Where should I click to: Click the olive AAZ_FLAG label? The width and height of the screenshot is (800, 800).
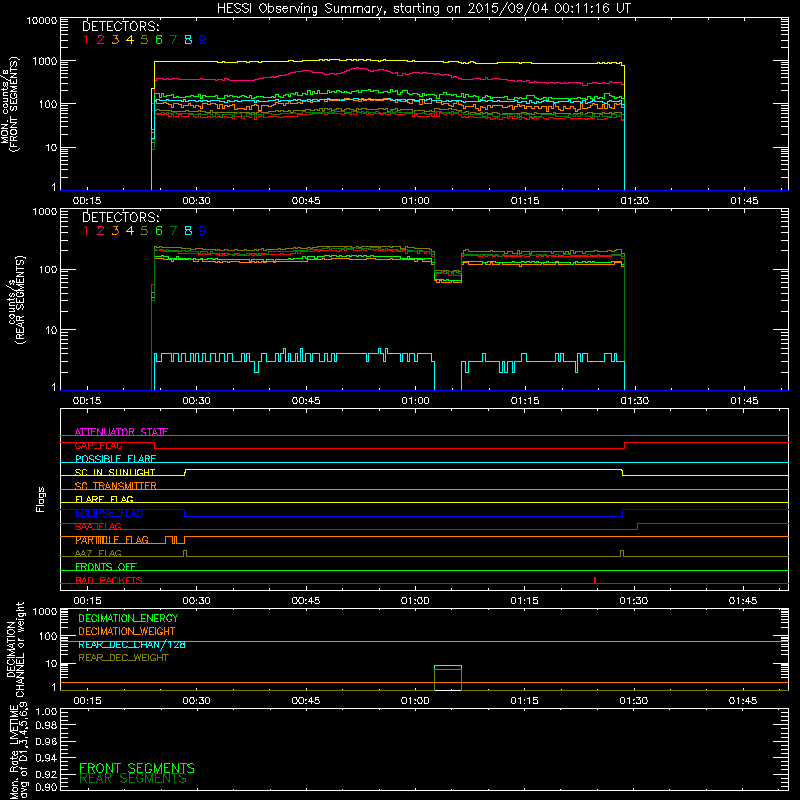click(98, 554)
